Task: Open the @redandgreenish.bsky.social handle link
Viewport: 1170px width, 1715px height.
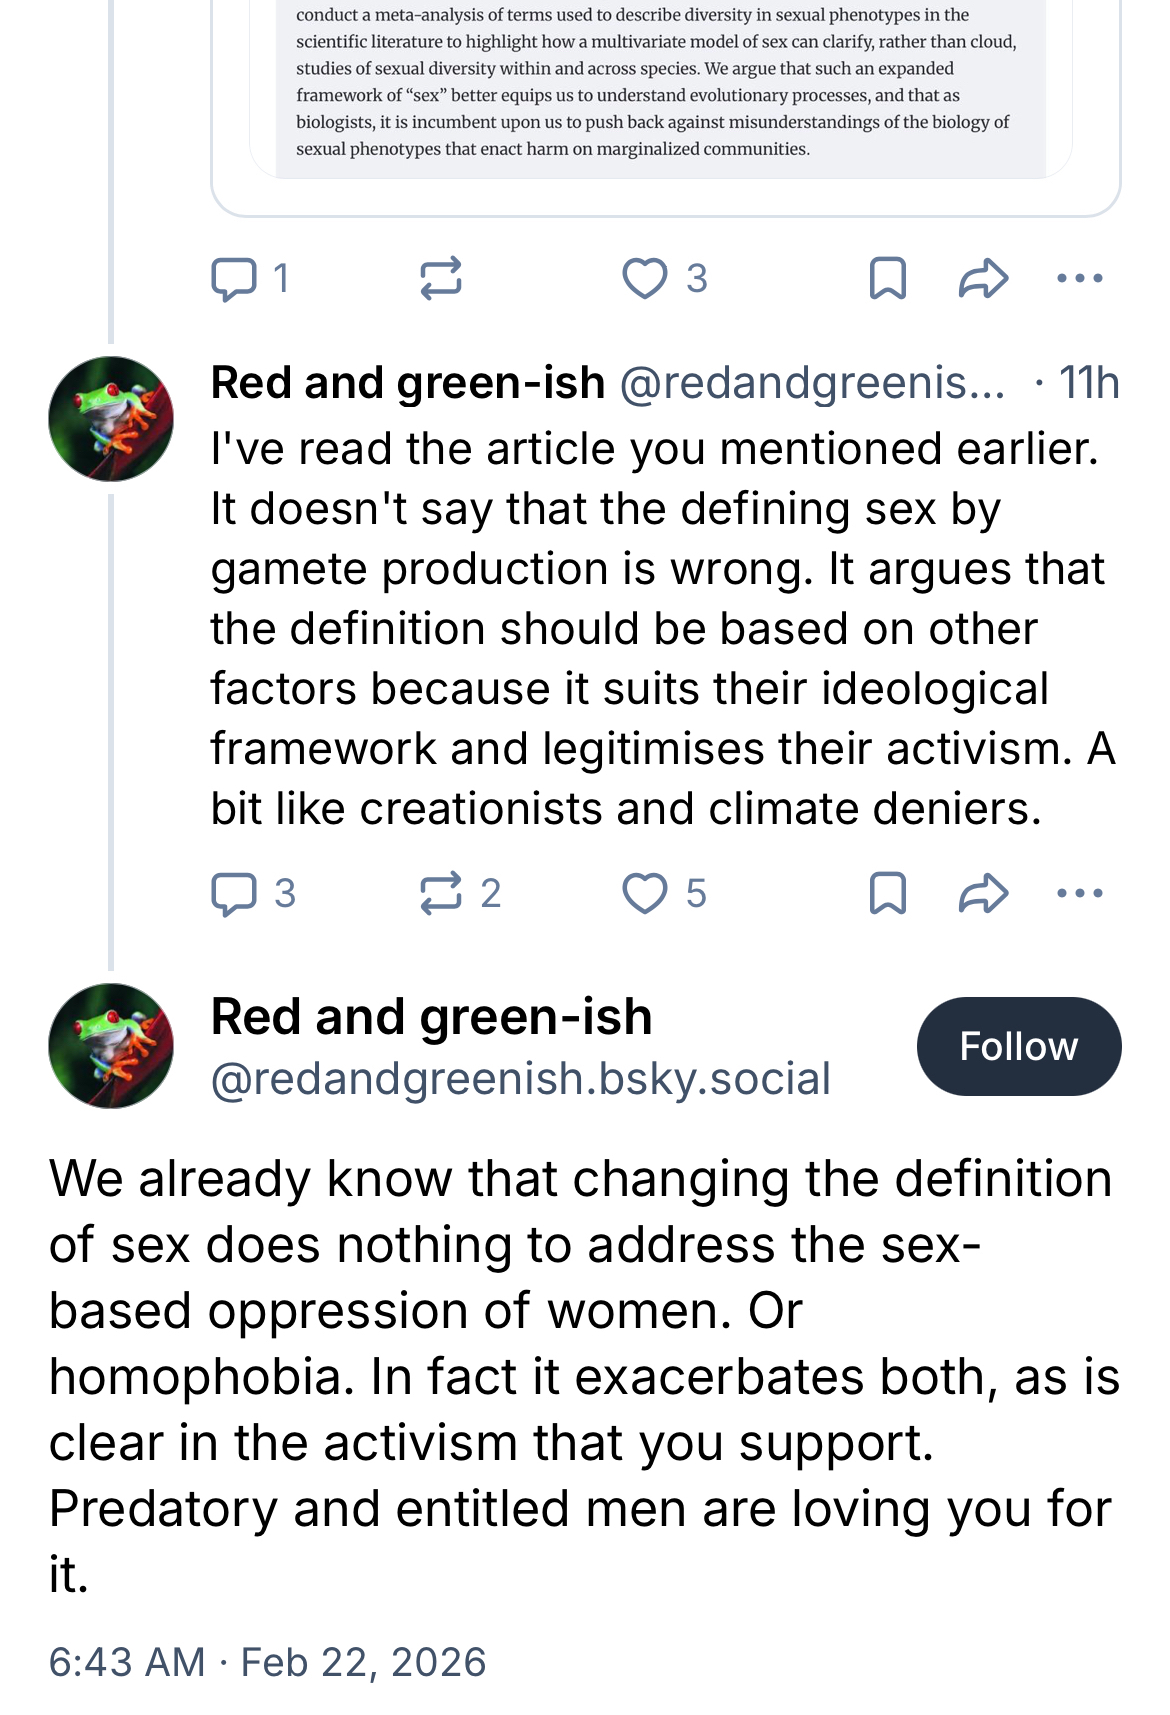Action: coord(520,1079)
